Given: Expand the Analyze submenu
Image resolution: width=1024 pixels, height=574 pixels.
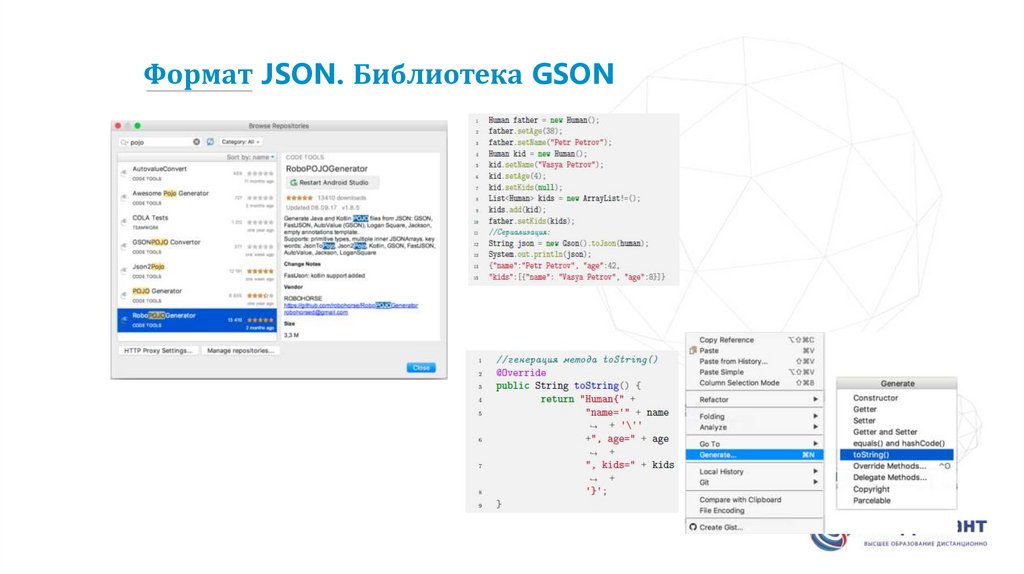Looking at the screenshot, I should pyautogui.click(x=754, y=427).
